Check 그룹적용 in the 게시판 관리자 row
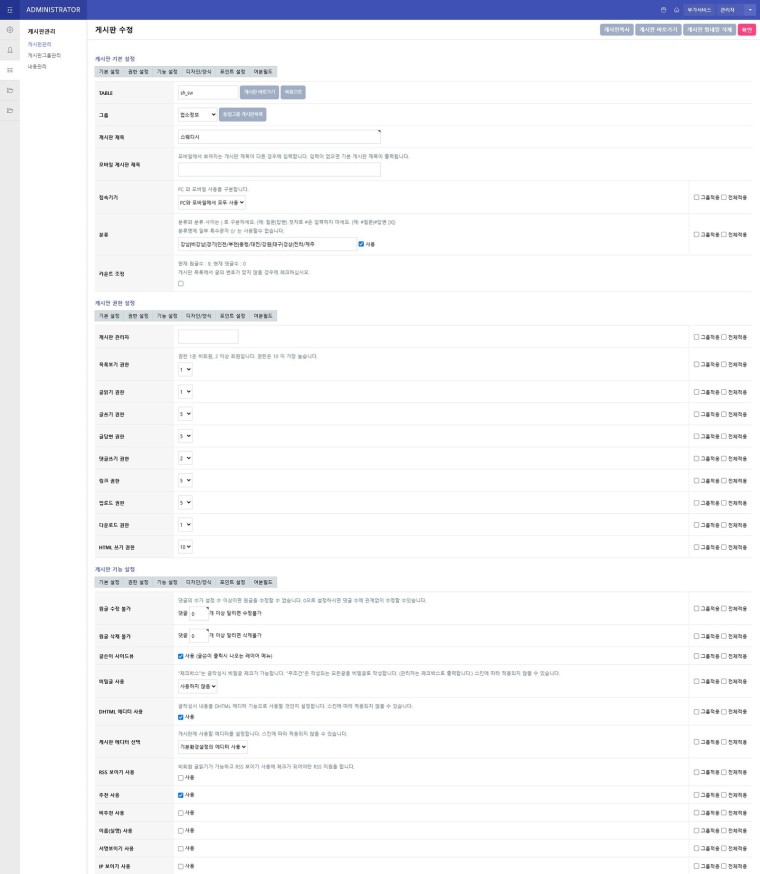 [x=696, y=337]
